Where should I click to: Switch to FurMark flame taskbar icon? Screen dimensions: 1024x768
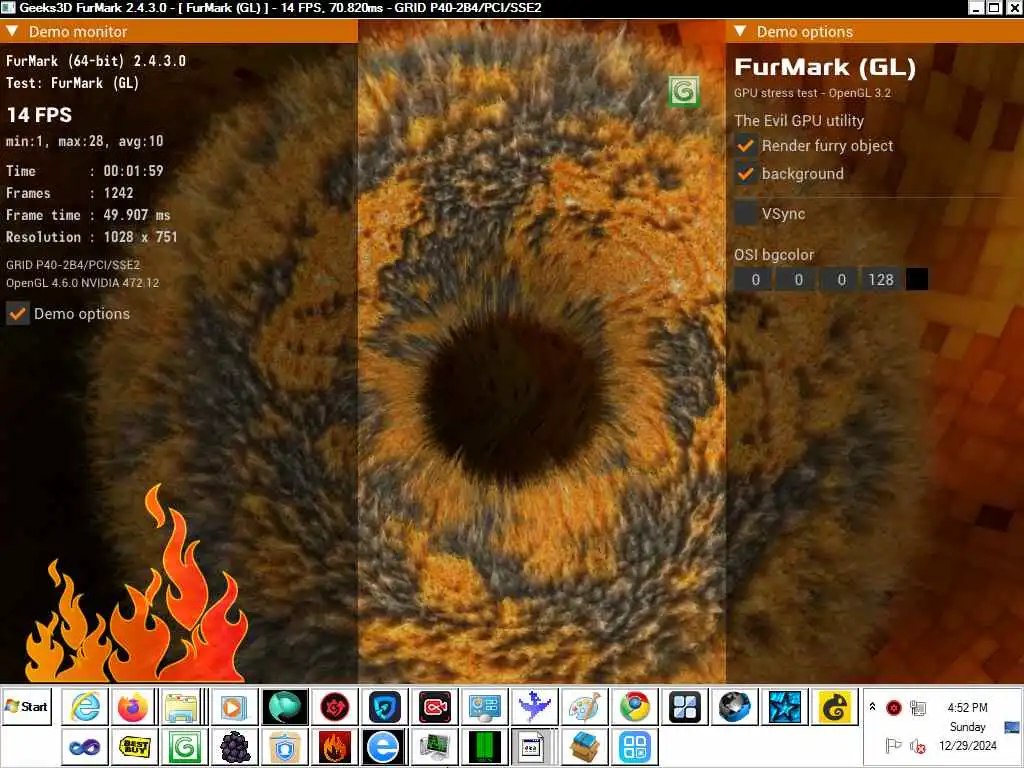[334, 746]
